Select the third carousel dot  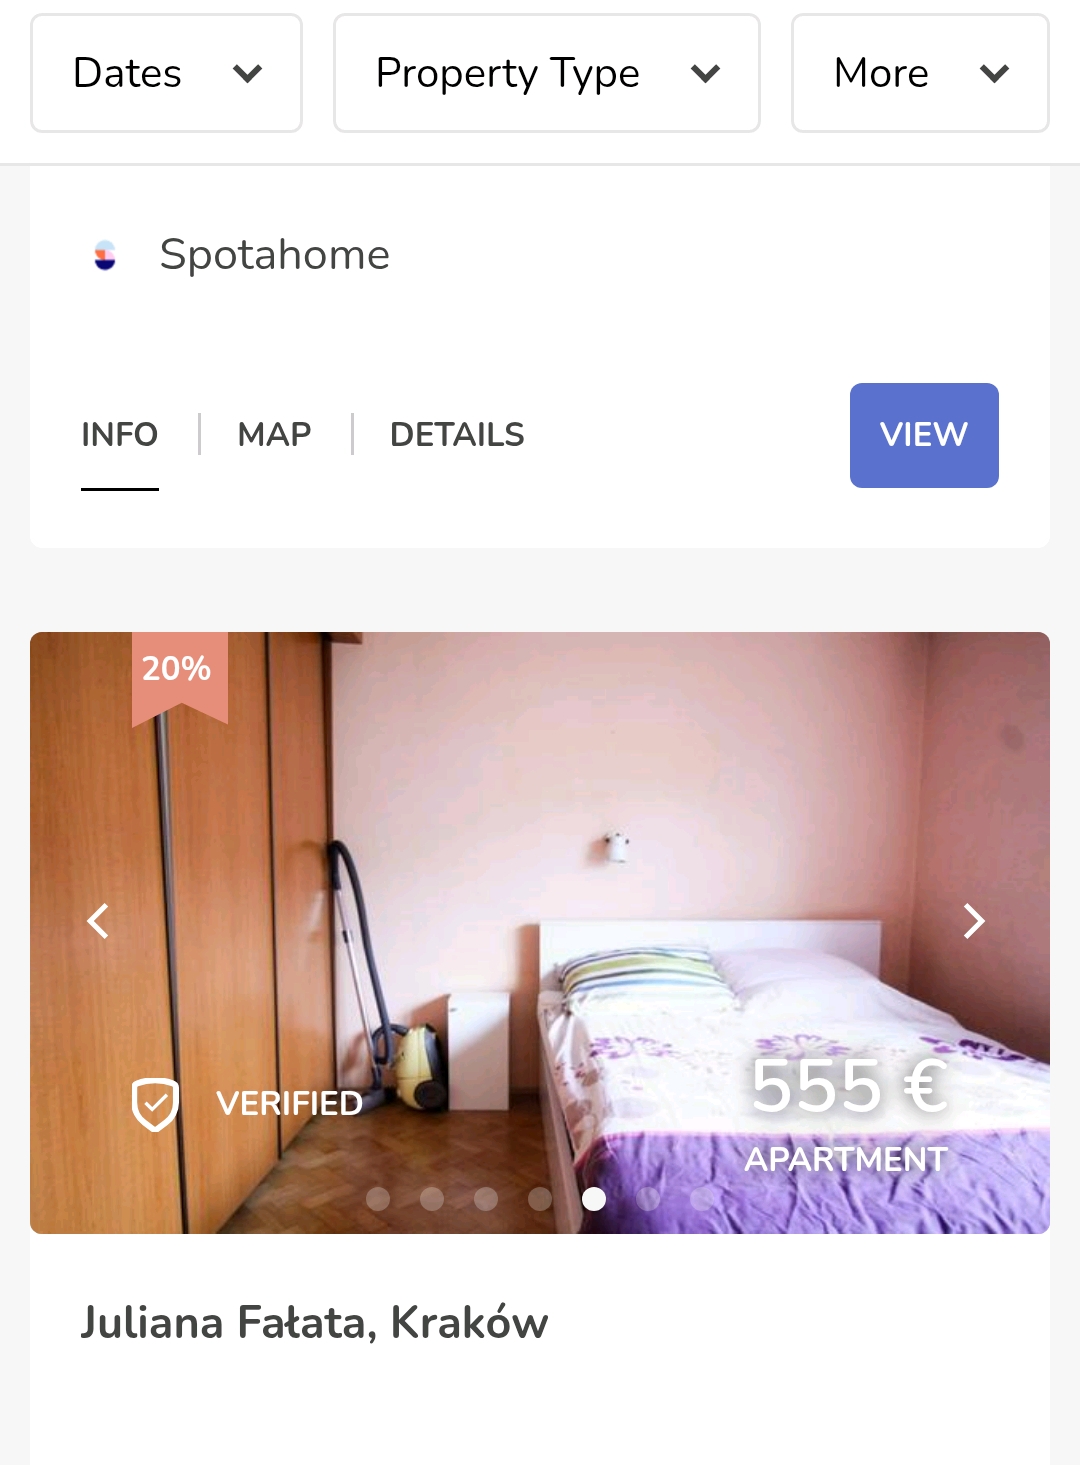click(x=486, y=1199)
